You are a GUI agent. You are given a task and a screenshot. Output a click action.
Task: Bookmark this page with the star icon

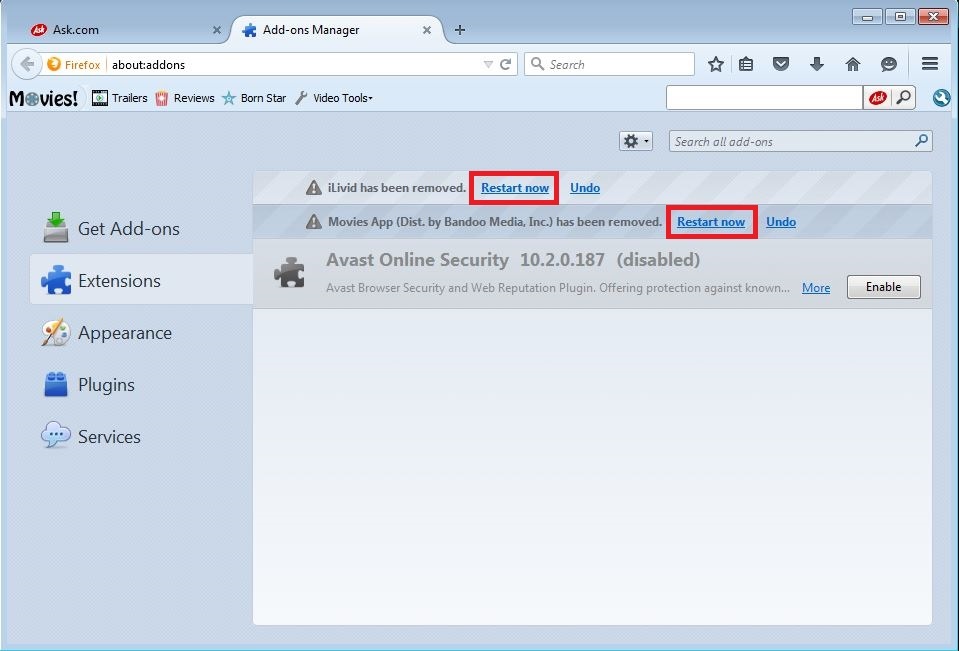pyautogui.click(x=716, y=64)
